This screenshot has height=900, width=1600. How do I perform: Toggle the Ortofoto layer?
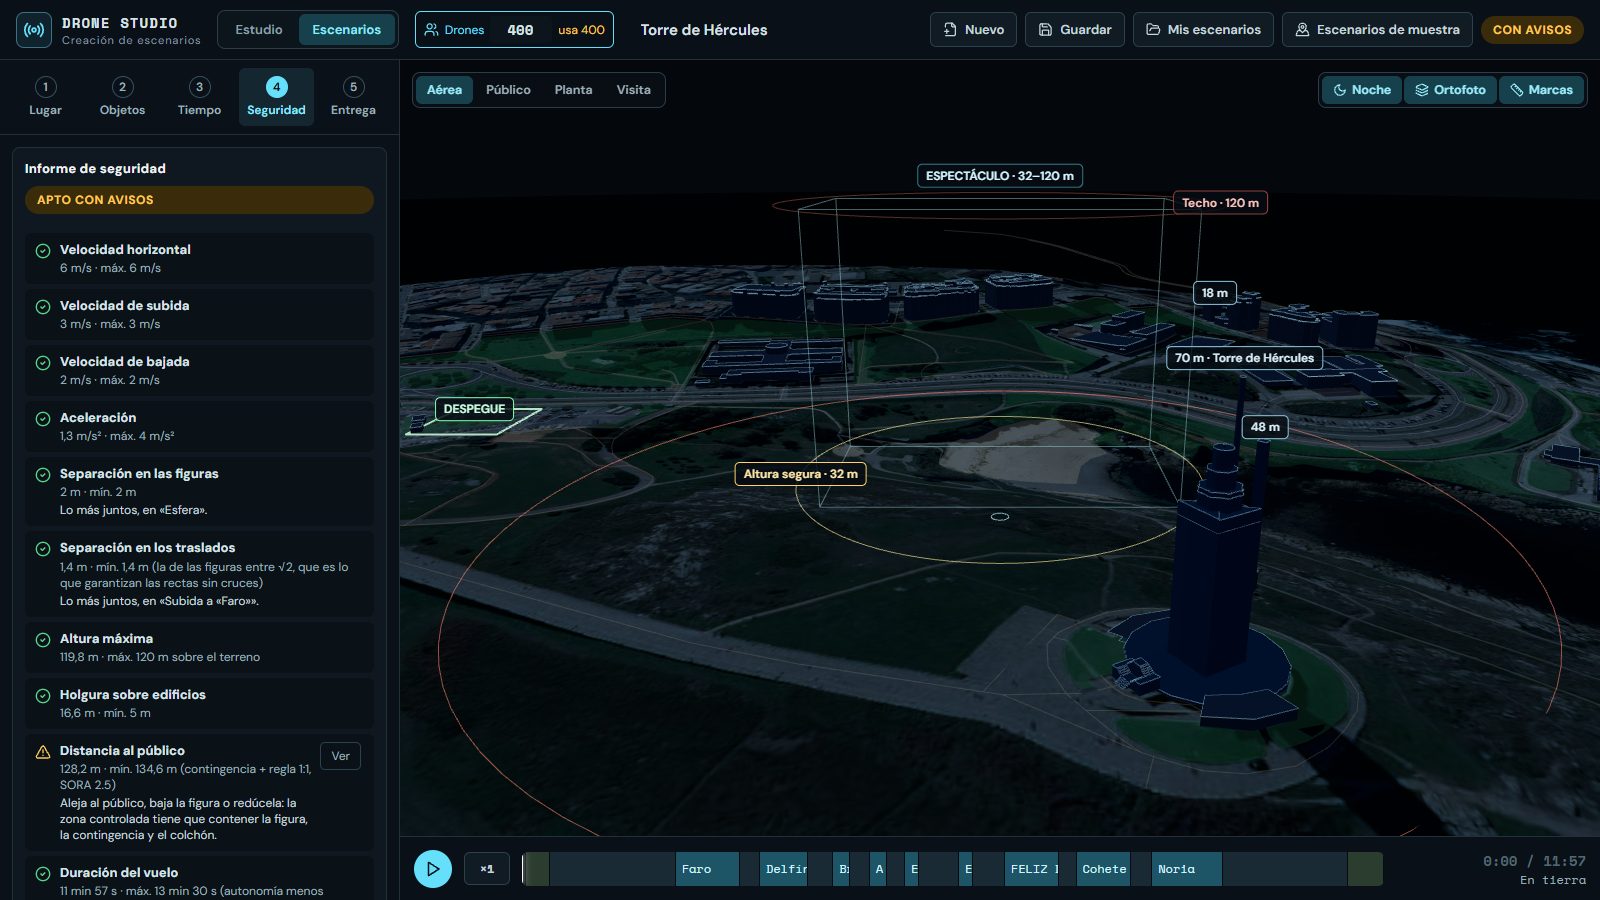coord(1450,90)
